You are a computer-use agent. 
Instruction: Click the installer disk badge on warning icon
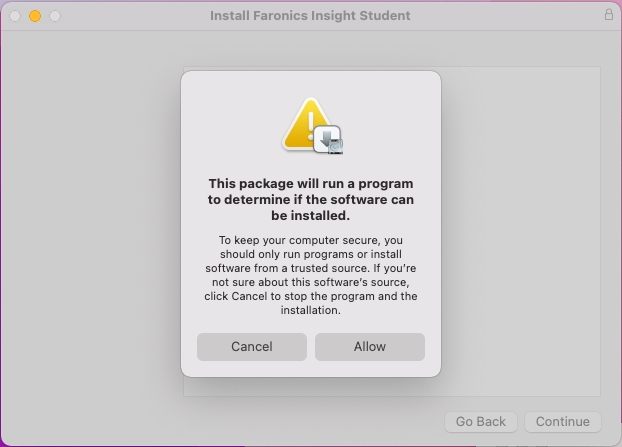click(x=330, y=139)
